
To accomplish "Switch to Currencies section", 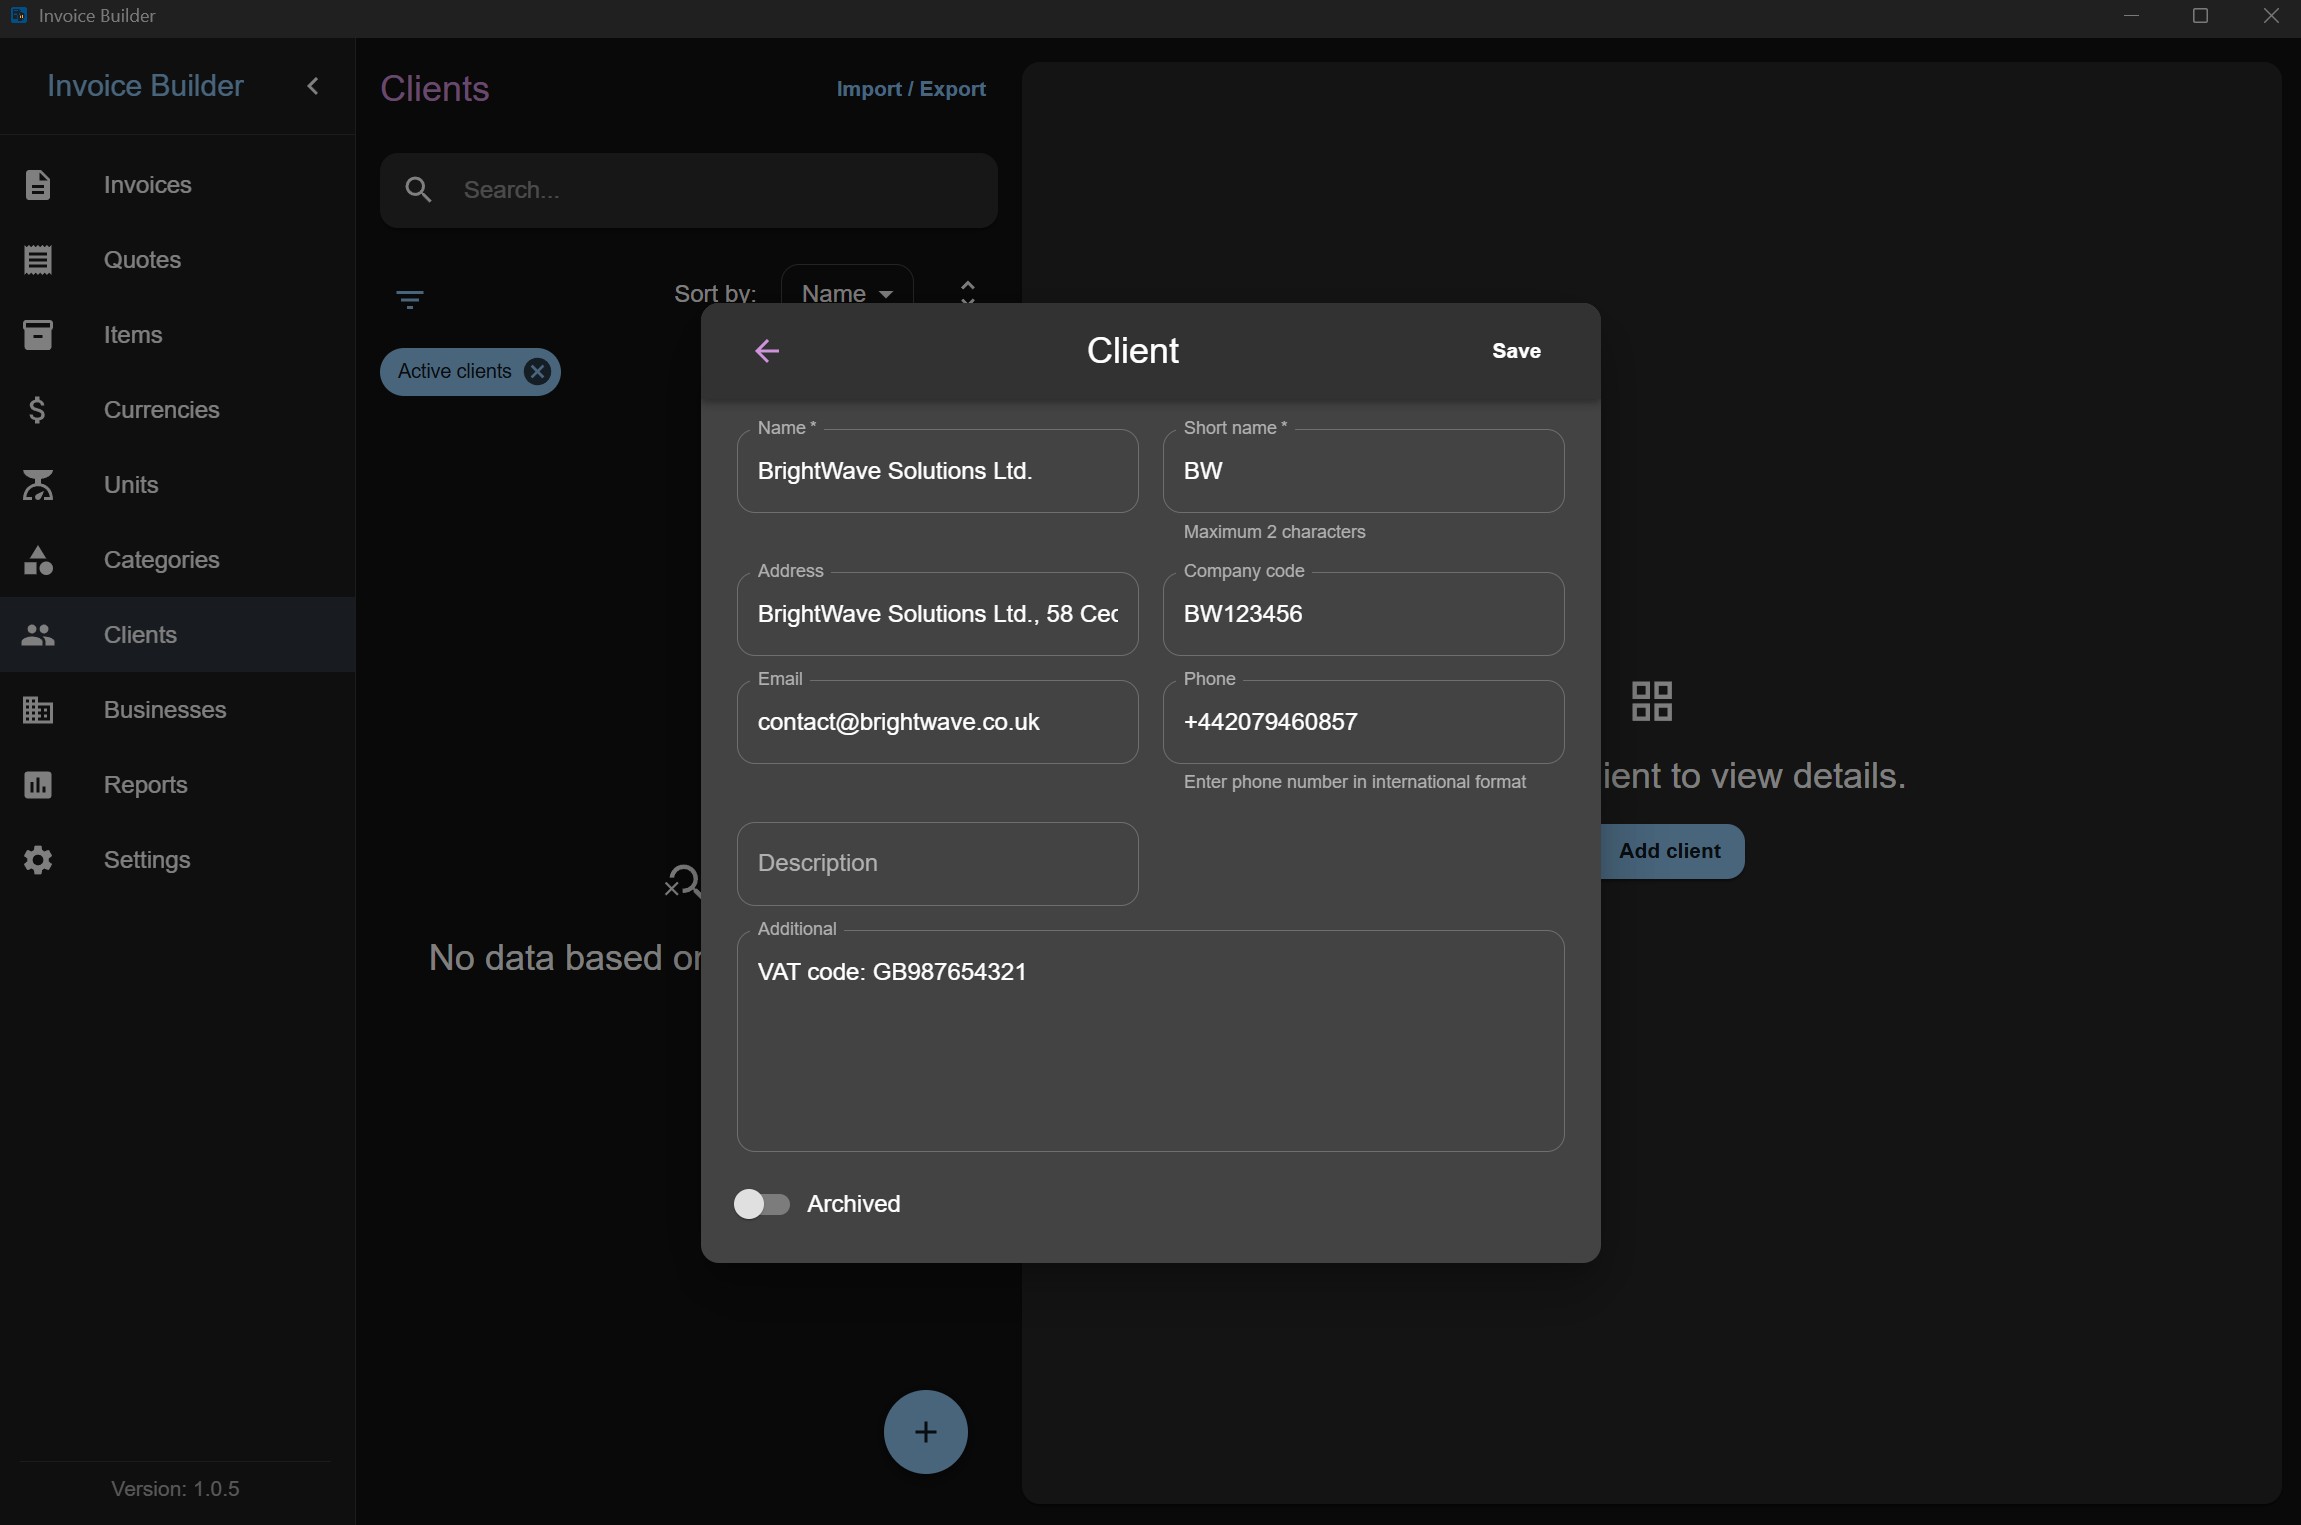I will 178,410.
